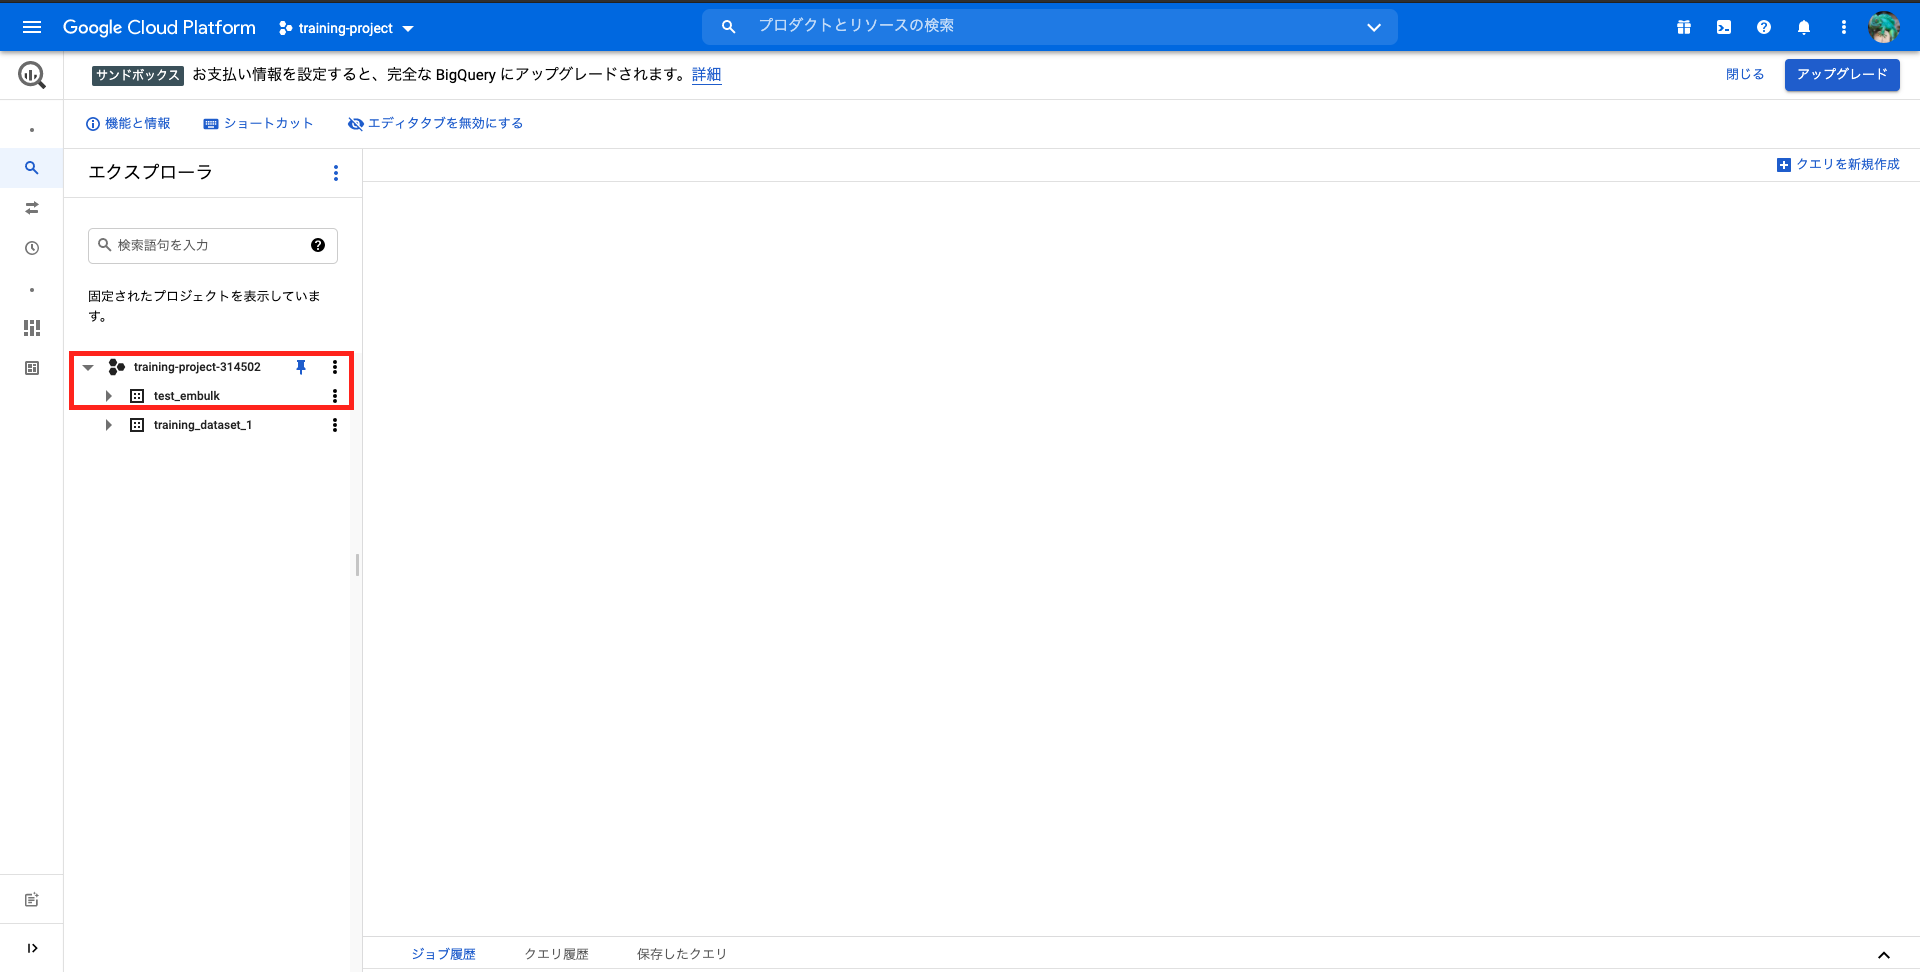Click the アップグレード button

tap(1841, 74)
